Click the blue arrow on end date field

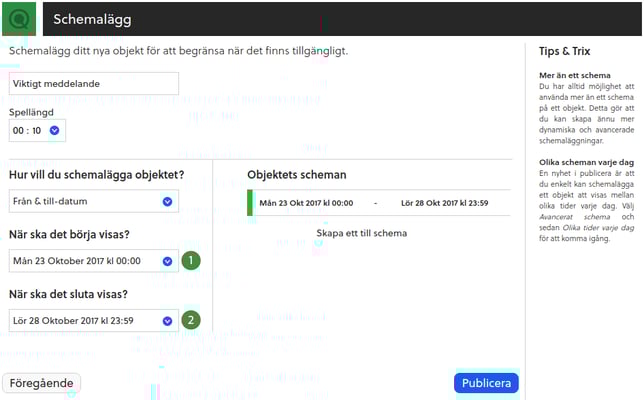[167, 321]
